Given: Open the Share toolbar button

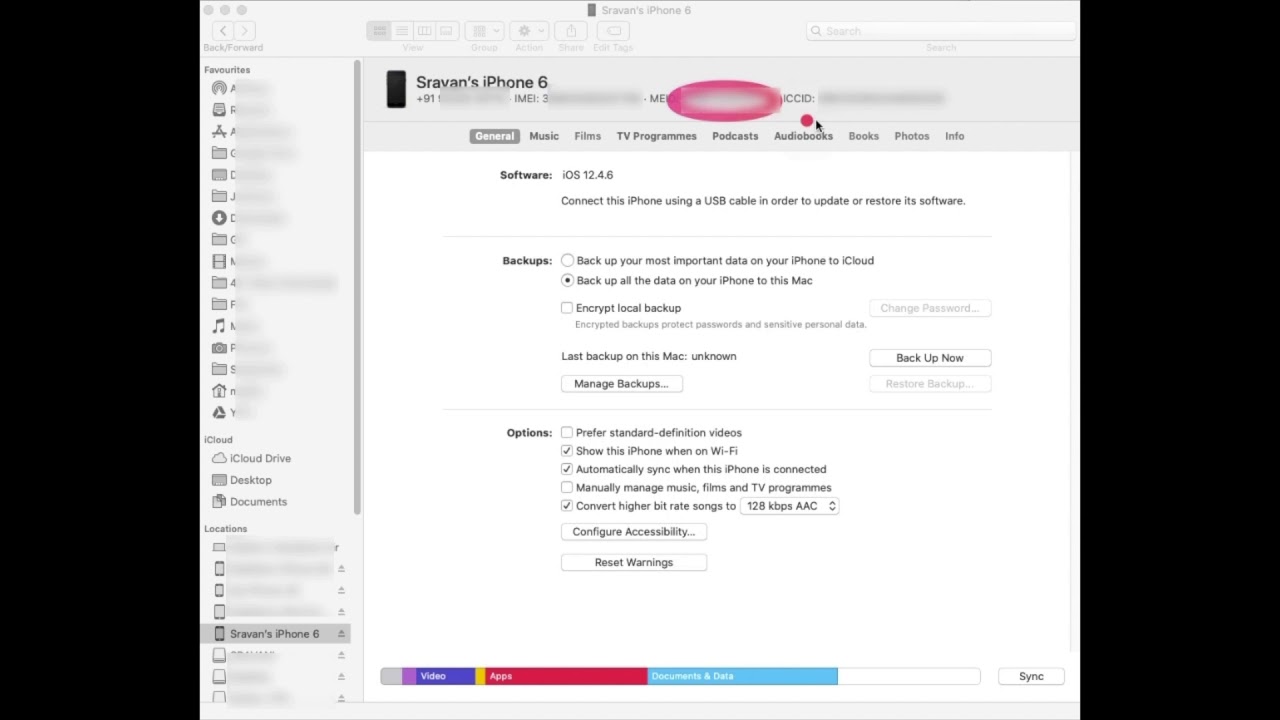Looking at the screenshot, I should tap(571, 31).
